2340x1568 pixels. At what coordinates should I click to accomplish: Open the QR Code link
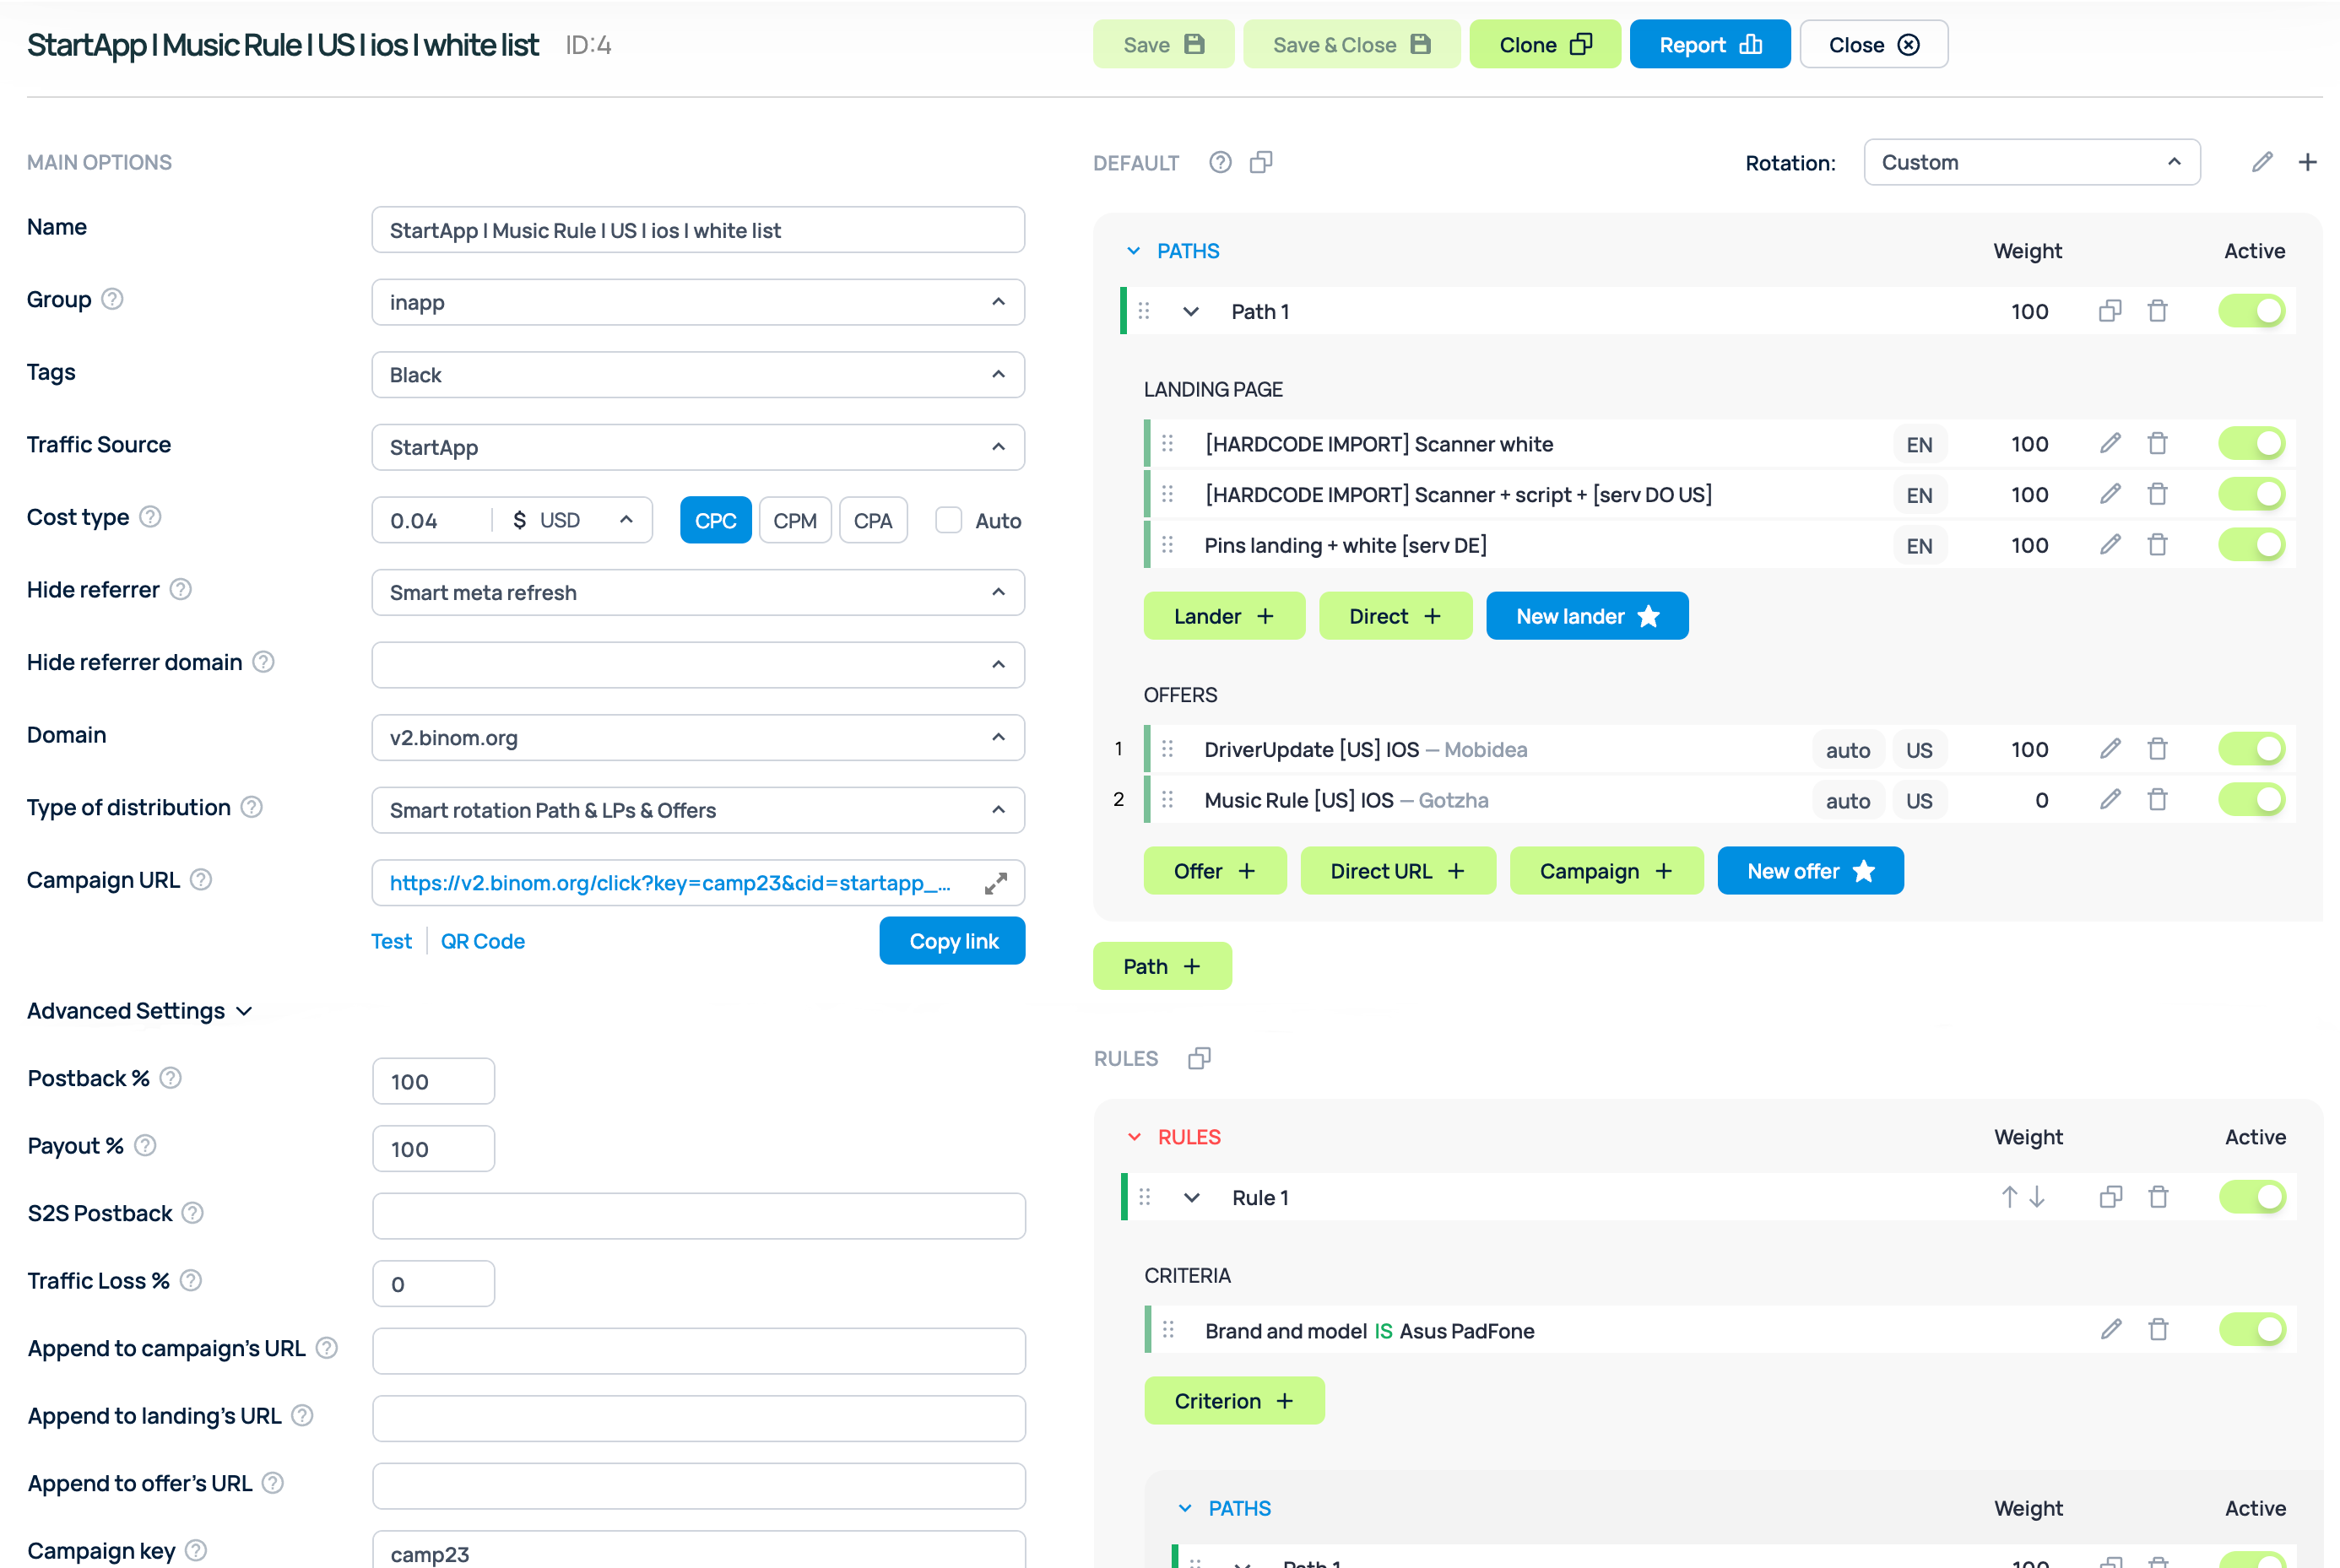(x=482, y=941)
